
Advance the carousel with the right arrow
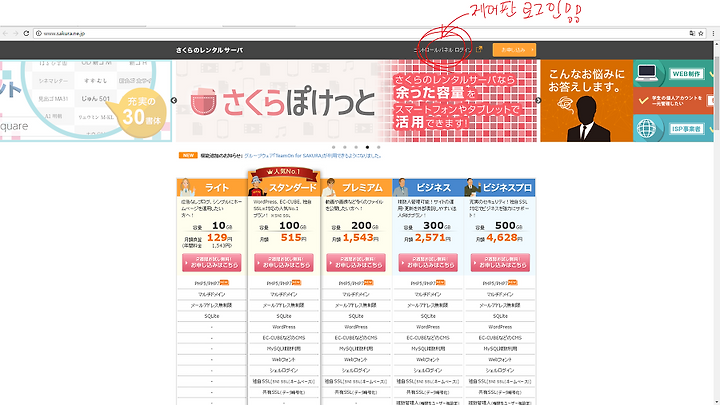tap(538, 100)
